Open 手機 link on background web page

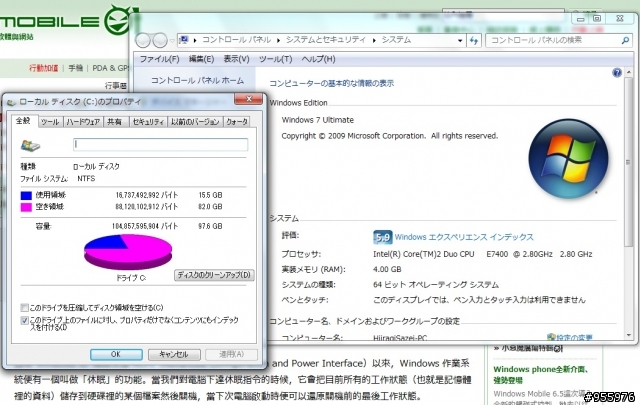[76, 68]
